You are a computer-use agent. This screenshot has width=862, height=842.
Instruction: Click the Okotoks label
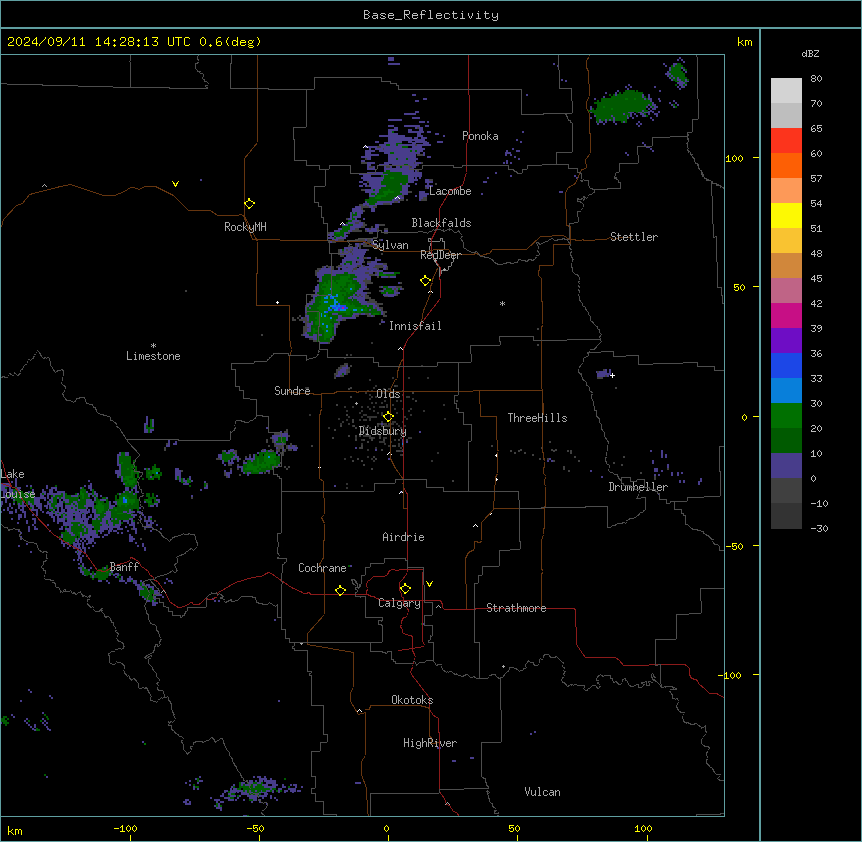tap(412, 700)
